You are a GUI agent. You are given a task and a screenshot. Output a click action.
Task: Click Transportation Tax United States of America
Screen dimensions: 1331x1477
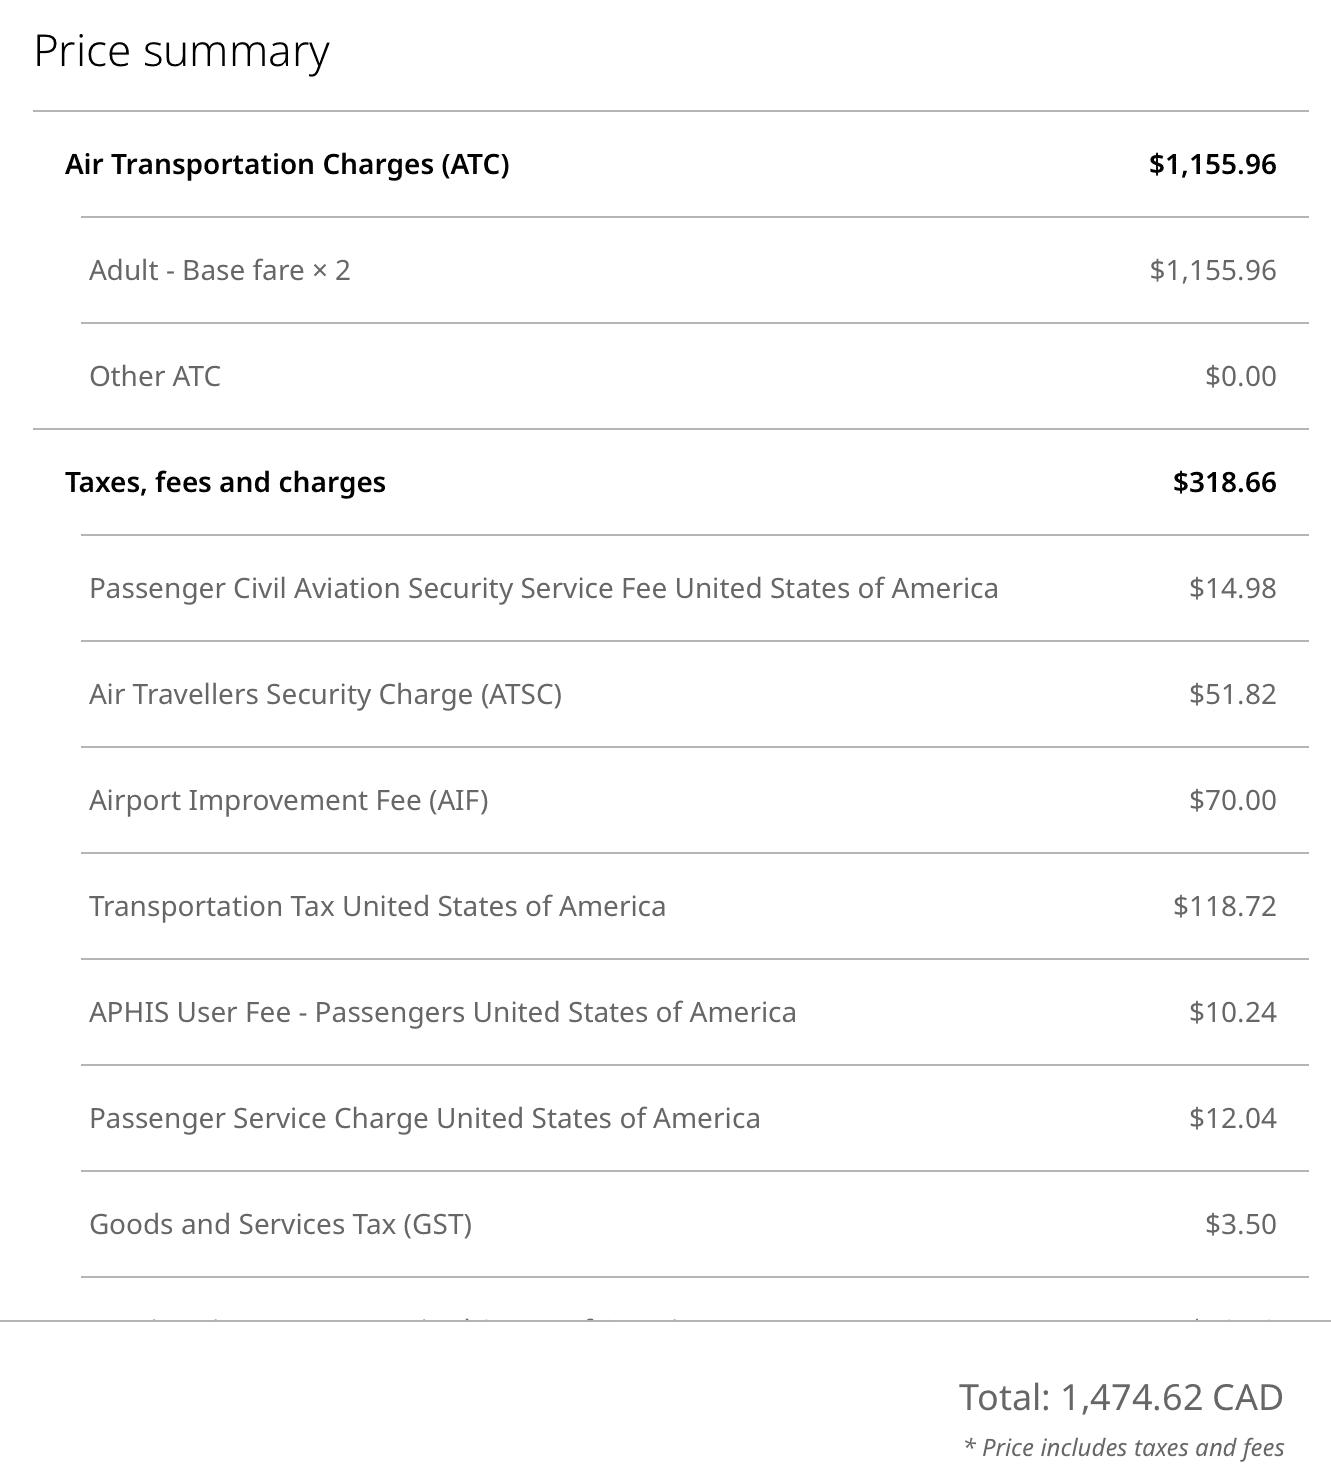(x=377, y=906)
